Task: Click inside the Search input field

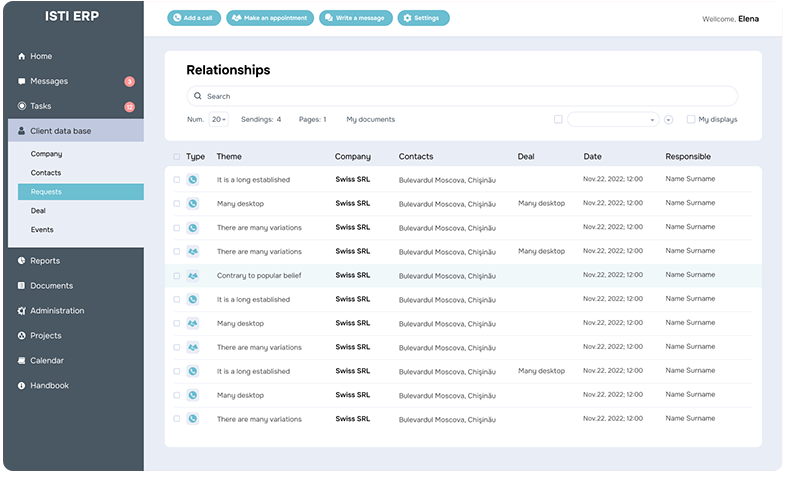Action: (x=460, y=96)
